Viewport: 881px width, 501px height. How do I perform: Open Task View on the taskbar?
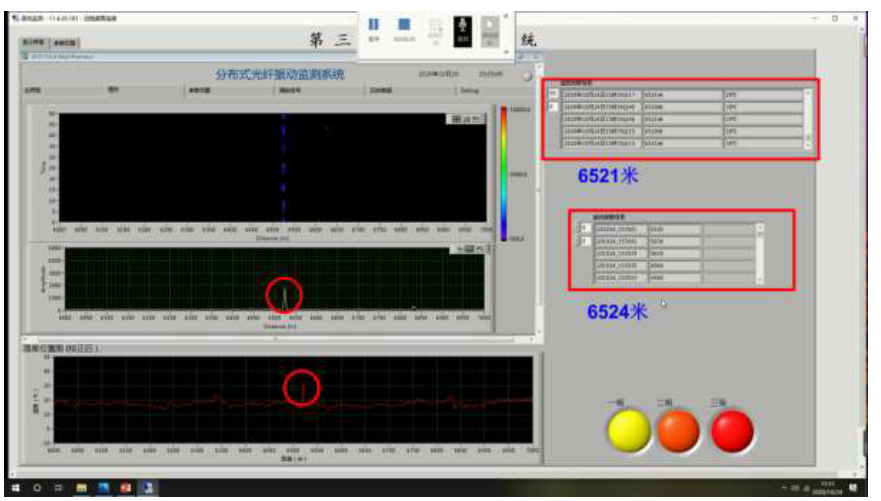[x=58, y=488]
